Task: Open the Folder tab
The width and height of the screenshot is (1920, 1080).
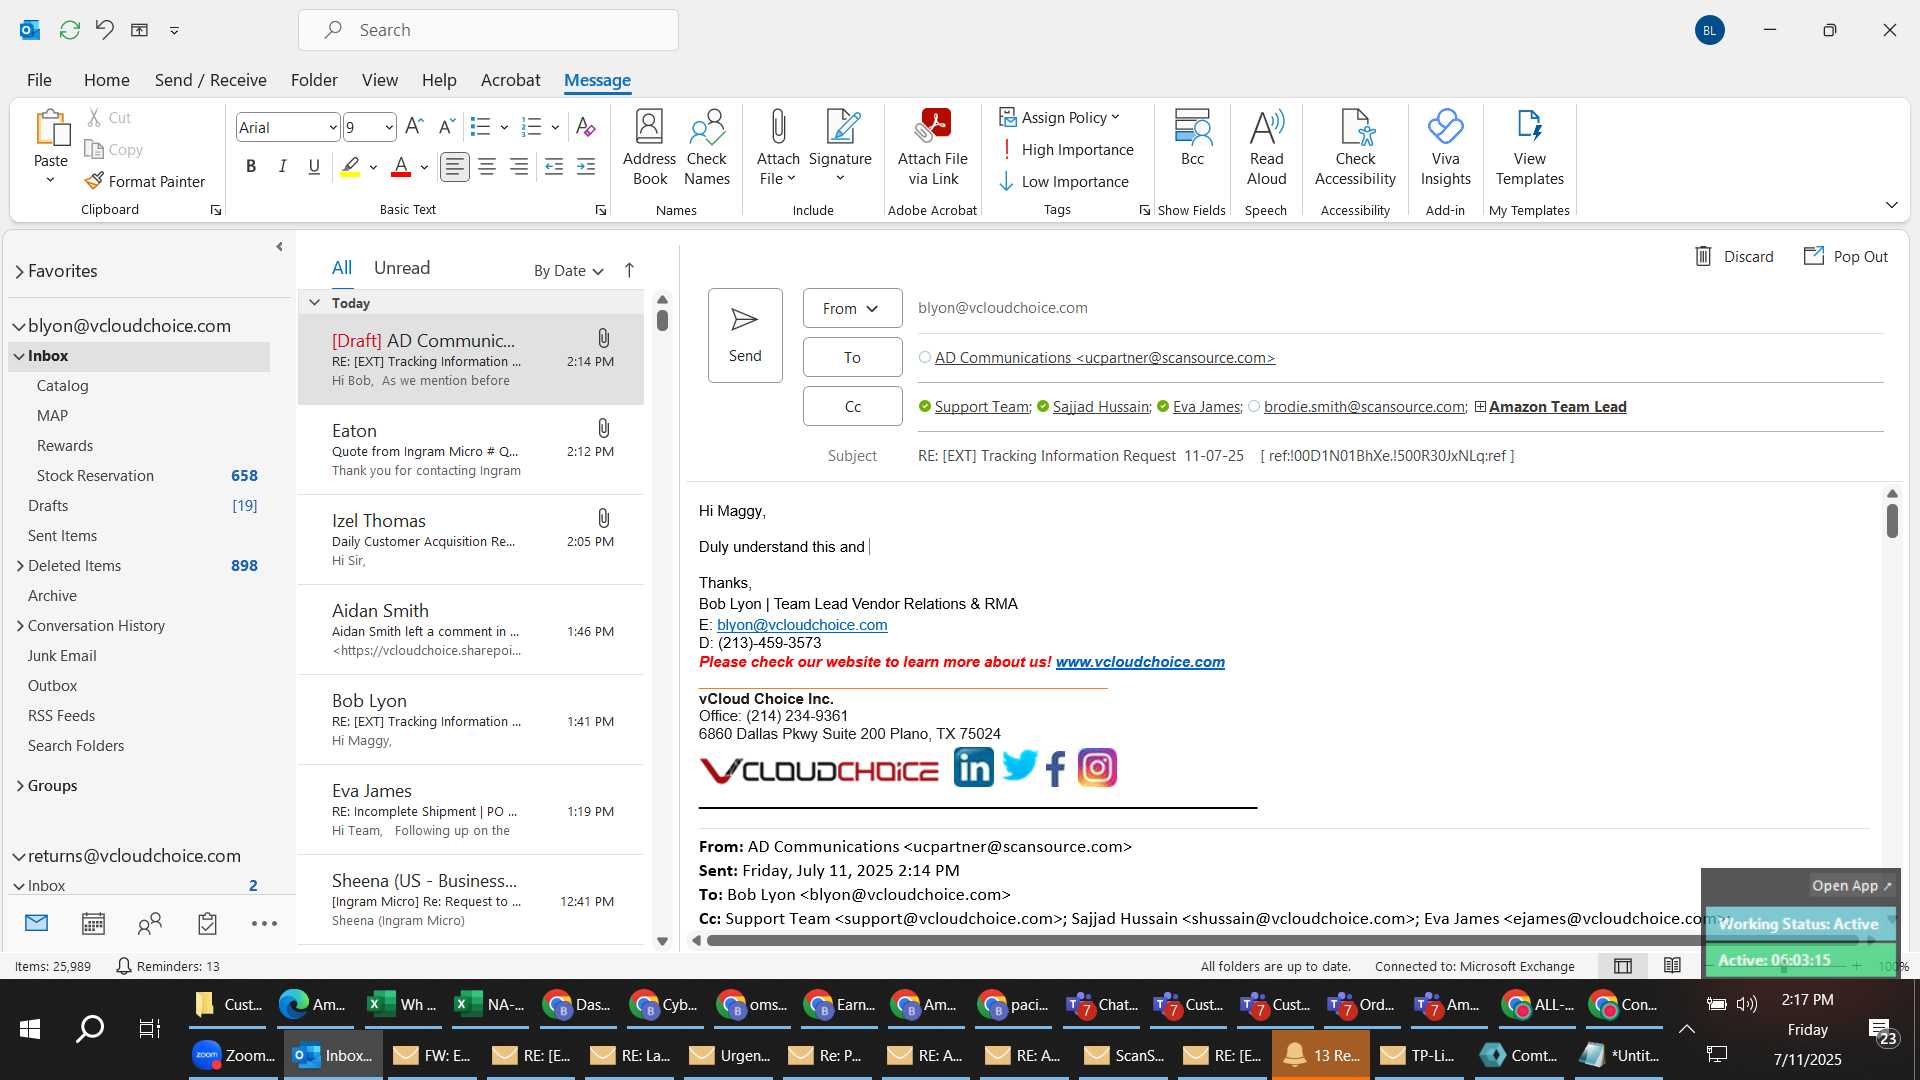Action: click(x=314, y=80)
